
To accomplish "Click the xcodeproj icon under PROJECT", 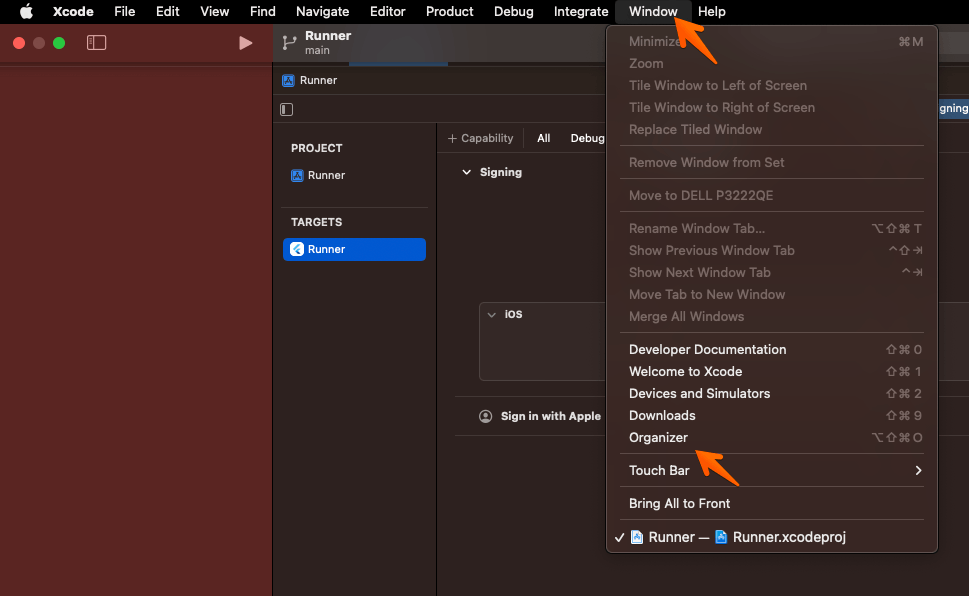I will 297,176.
